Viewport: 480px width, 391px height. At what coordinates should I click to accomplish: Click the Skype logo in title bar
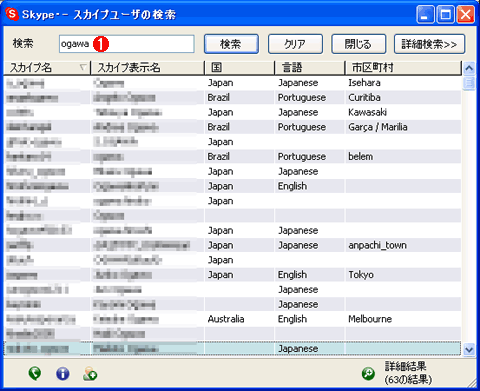(x=12, y=14)
